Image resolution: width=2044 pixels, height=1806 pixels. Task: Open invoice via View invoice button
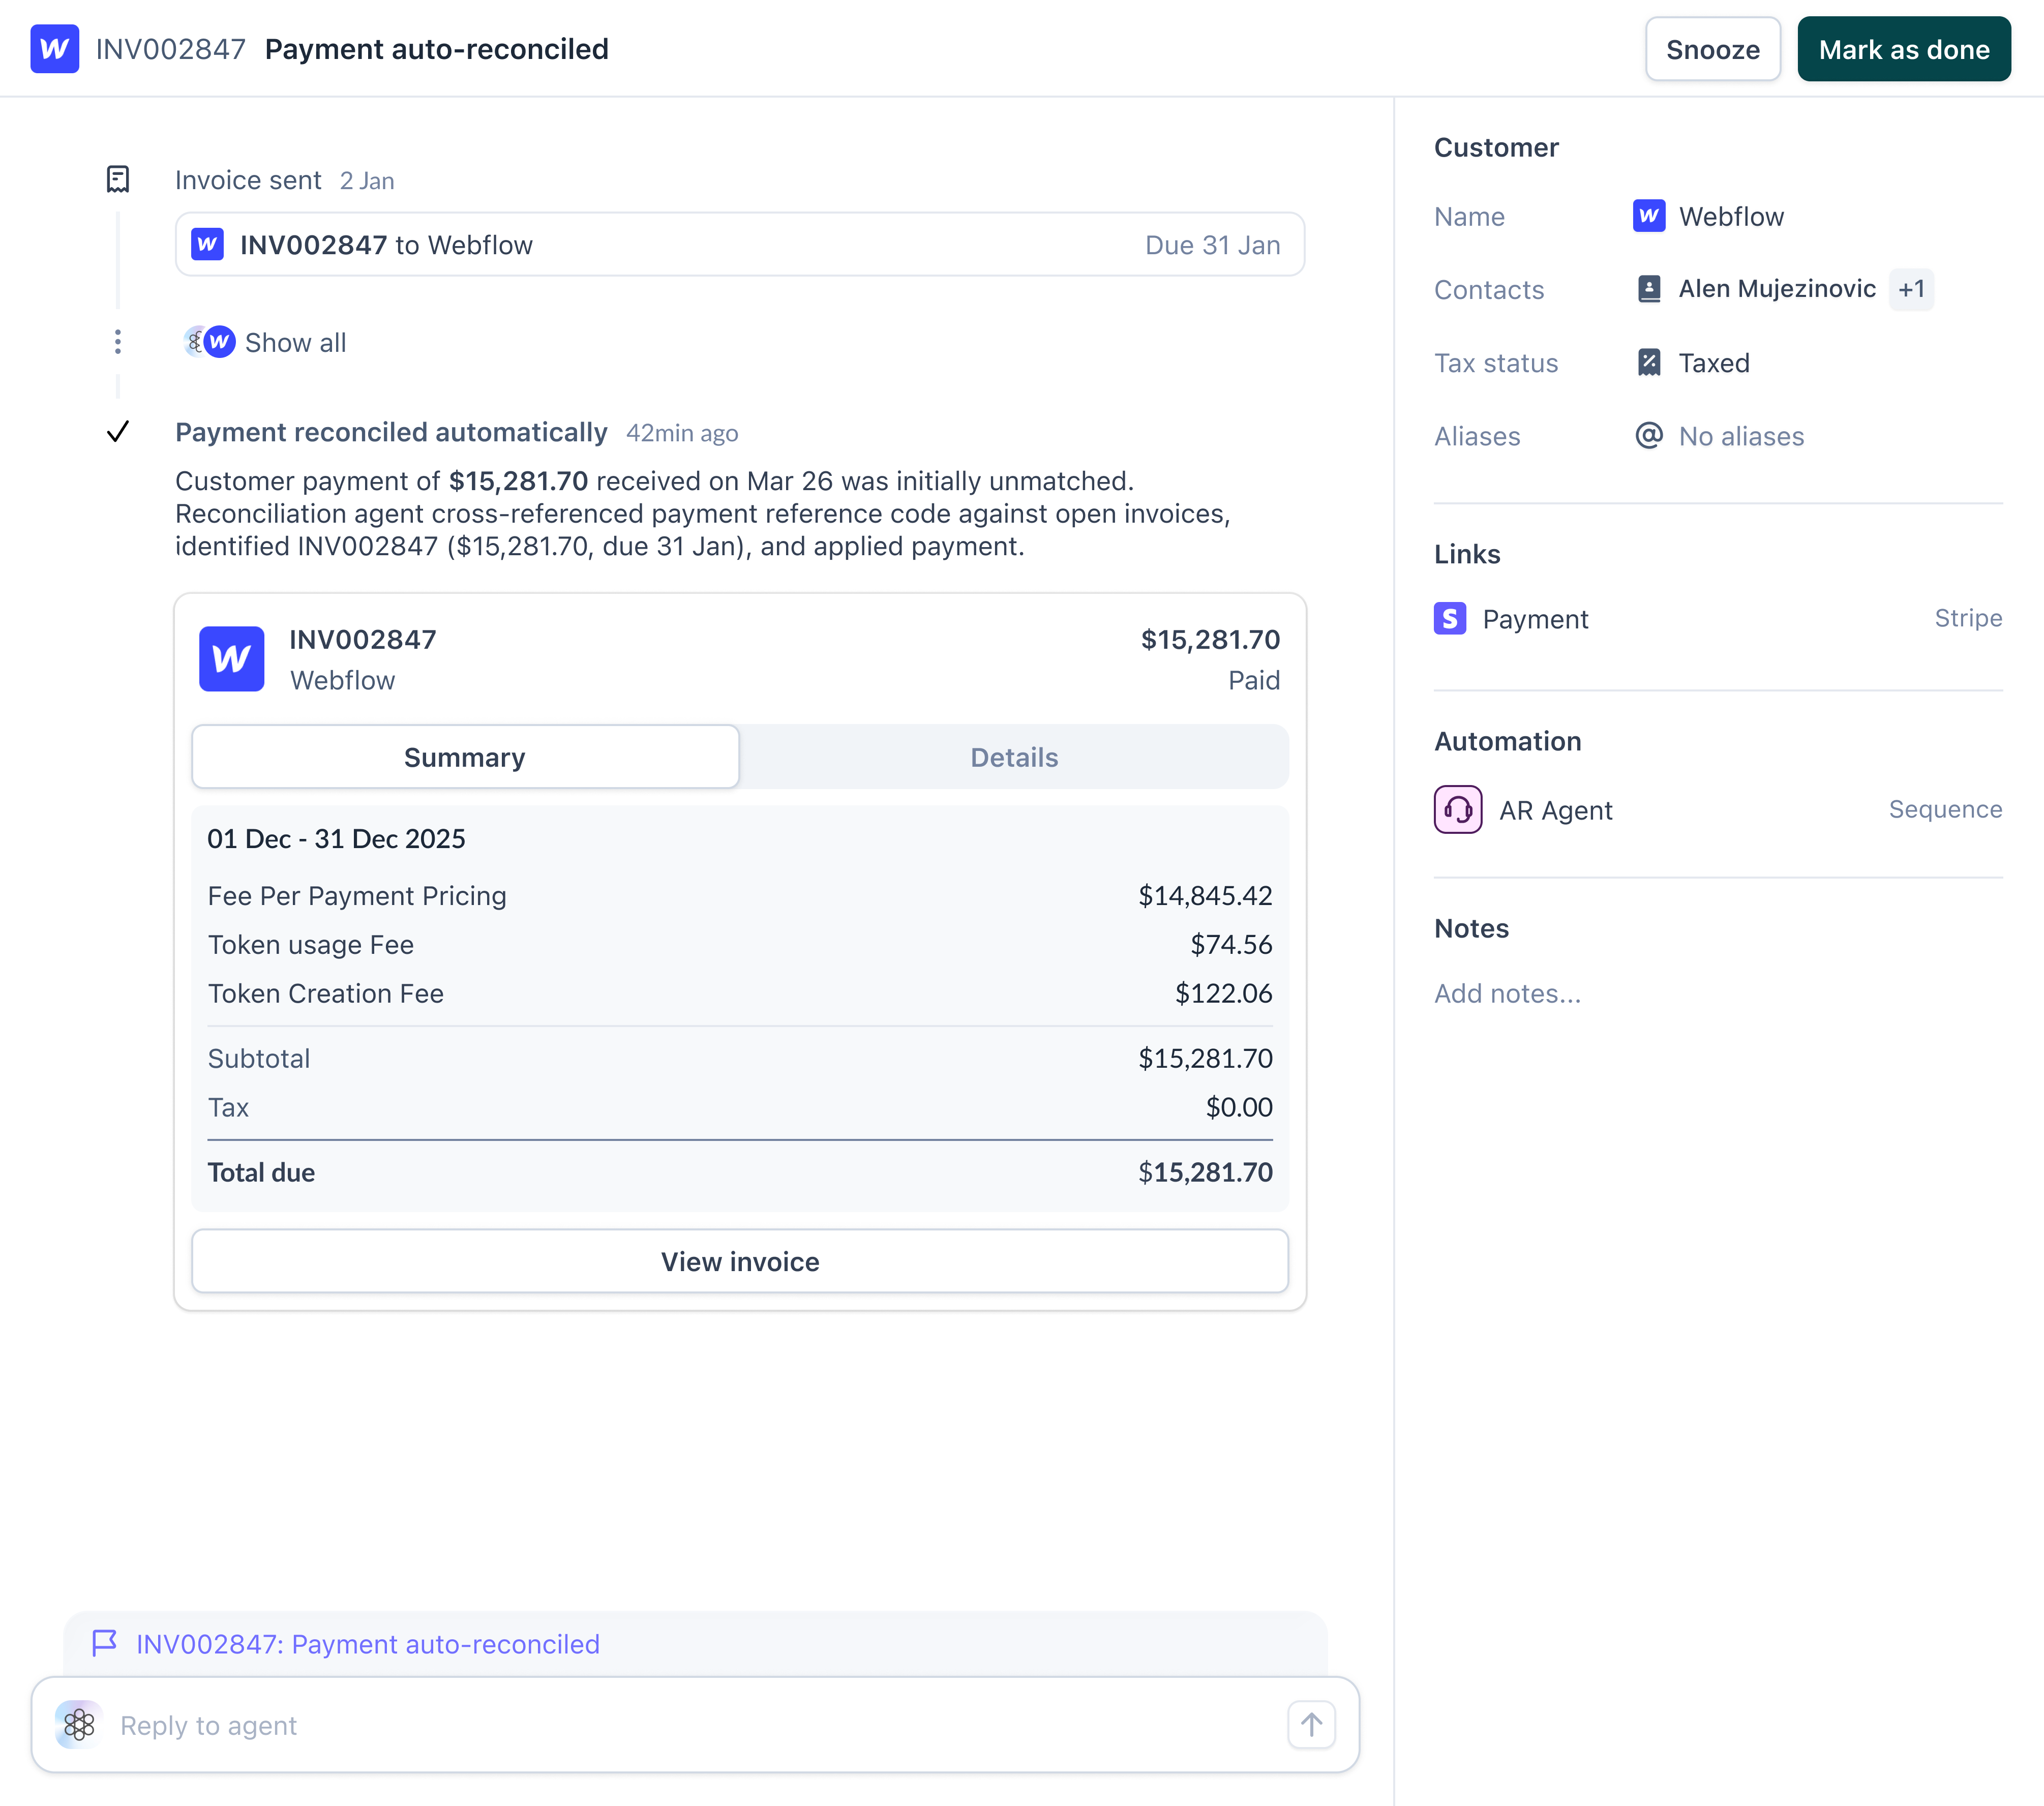coord(739,1262)
